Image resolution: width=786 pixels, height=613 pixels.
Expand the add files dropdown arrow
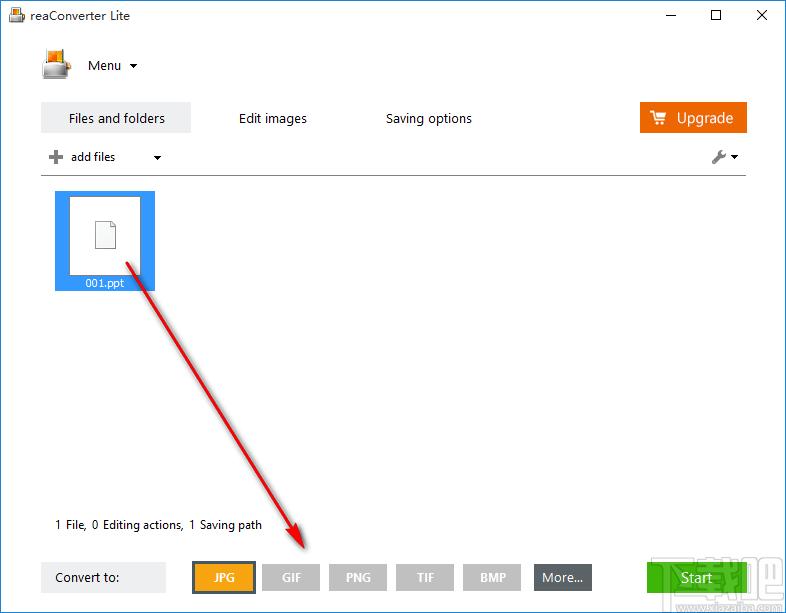point(157,157)
